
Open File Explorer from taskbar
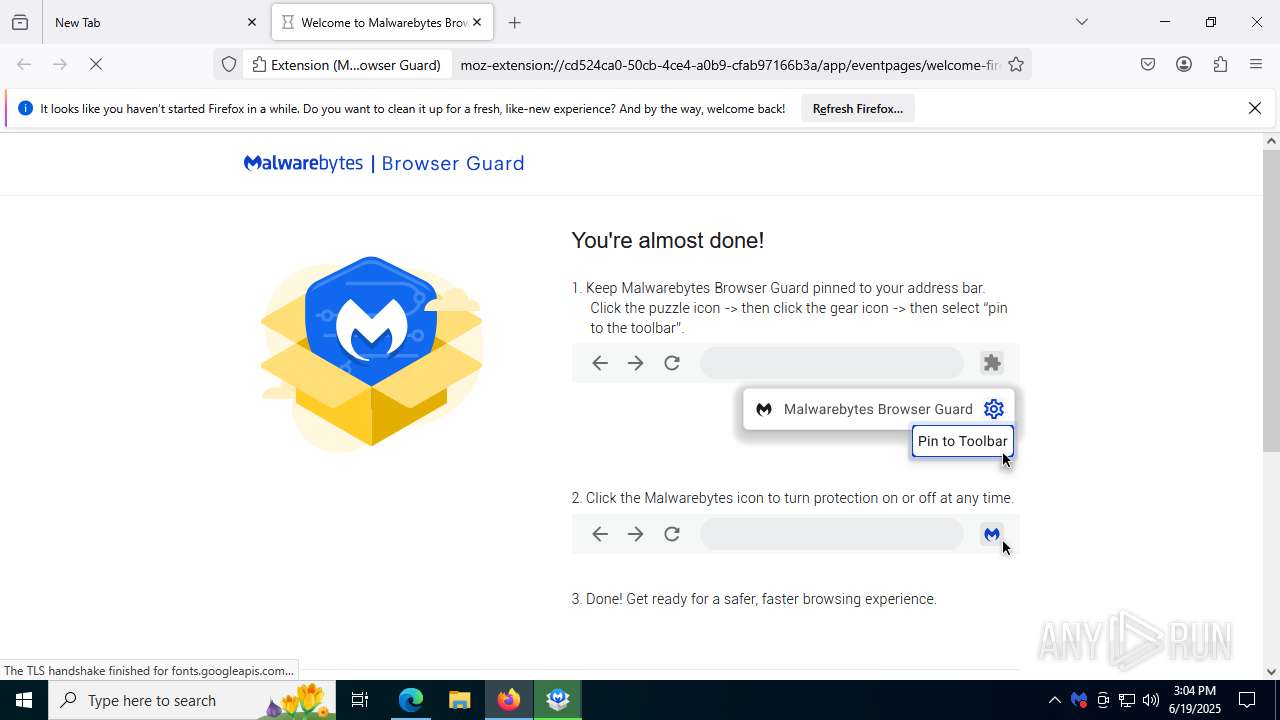[x=459, y=700]
